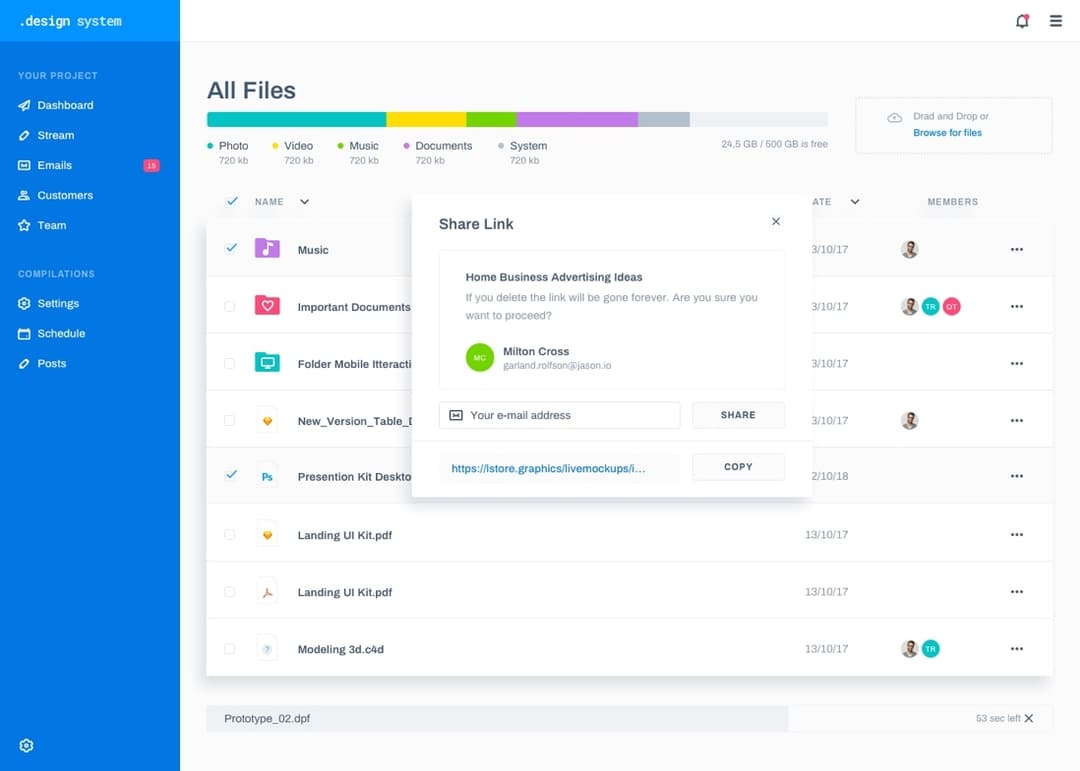Click Browse for files link
The height and width of the screenshot is (771, 1080).
tap(948, 131)
